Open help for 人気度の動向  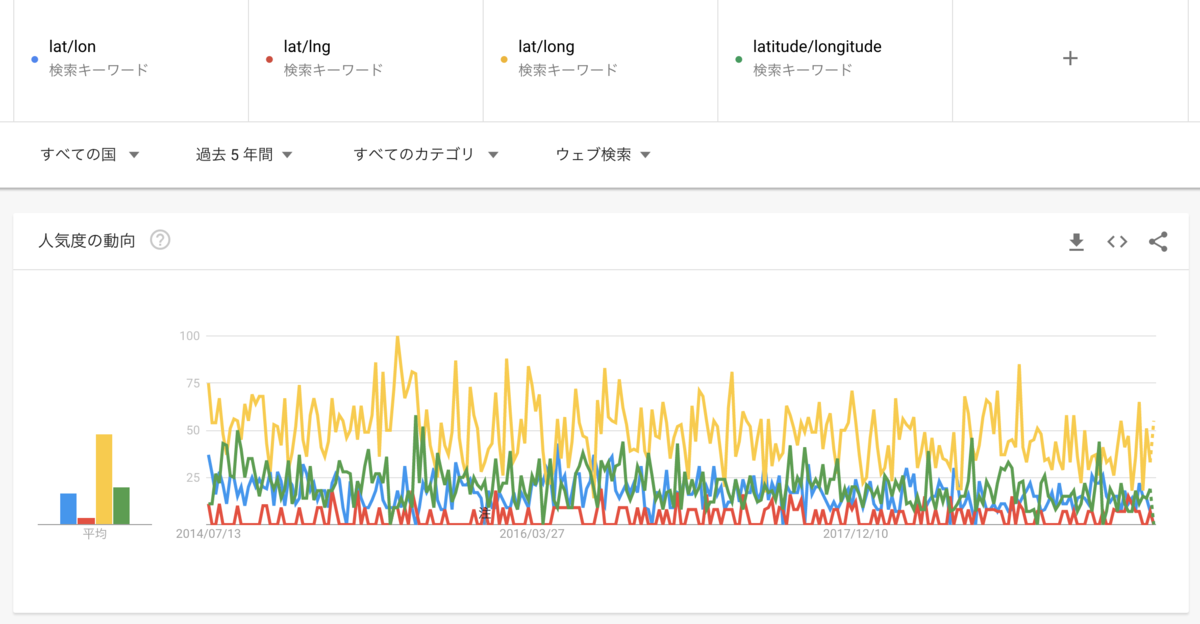(160, 241)
